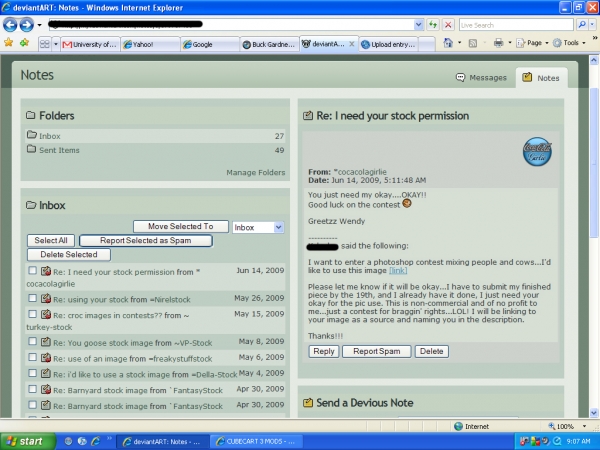Expand the Quick Tabs list dropdown arrow
Viewport: 600px width, 450px height.
tap(56, 44)
